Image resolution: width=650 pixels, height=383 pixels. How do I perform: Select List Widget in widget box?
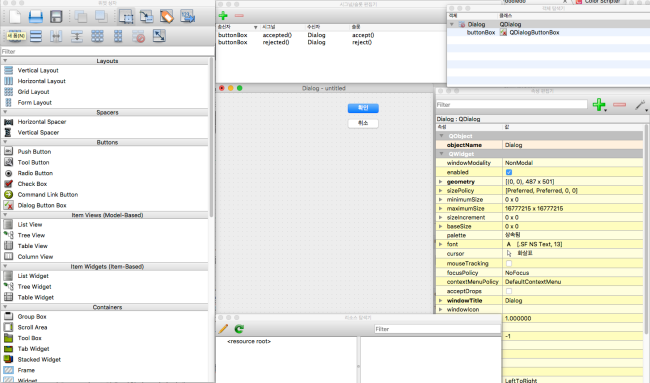click(33, 276)
